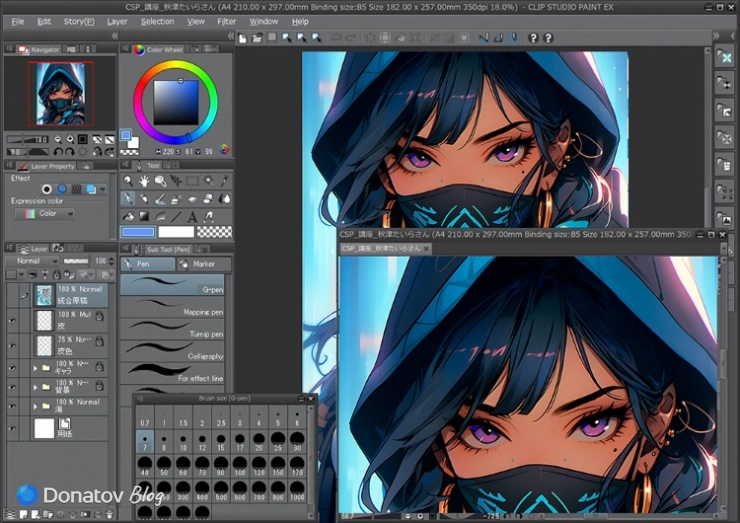740x523 pixels.
Task: Select the white sub color swatch
Action: tap(176, 232)
